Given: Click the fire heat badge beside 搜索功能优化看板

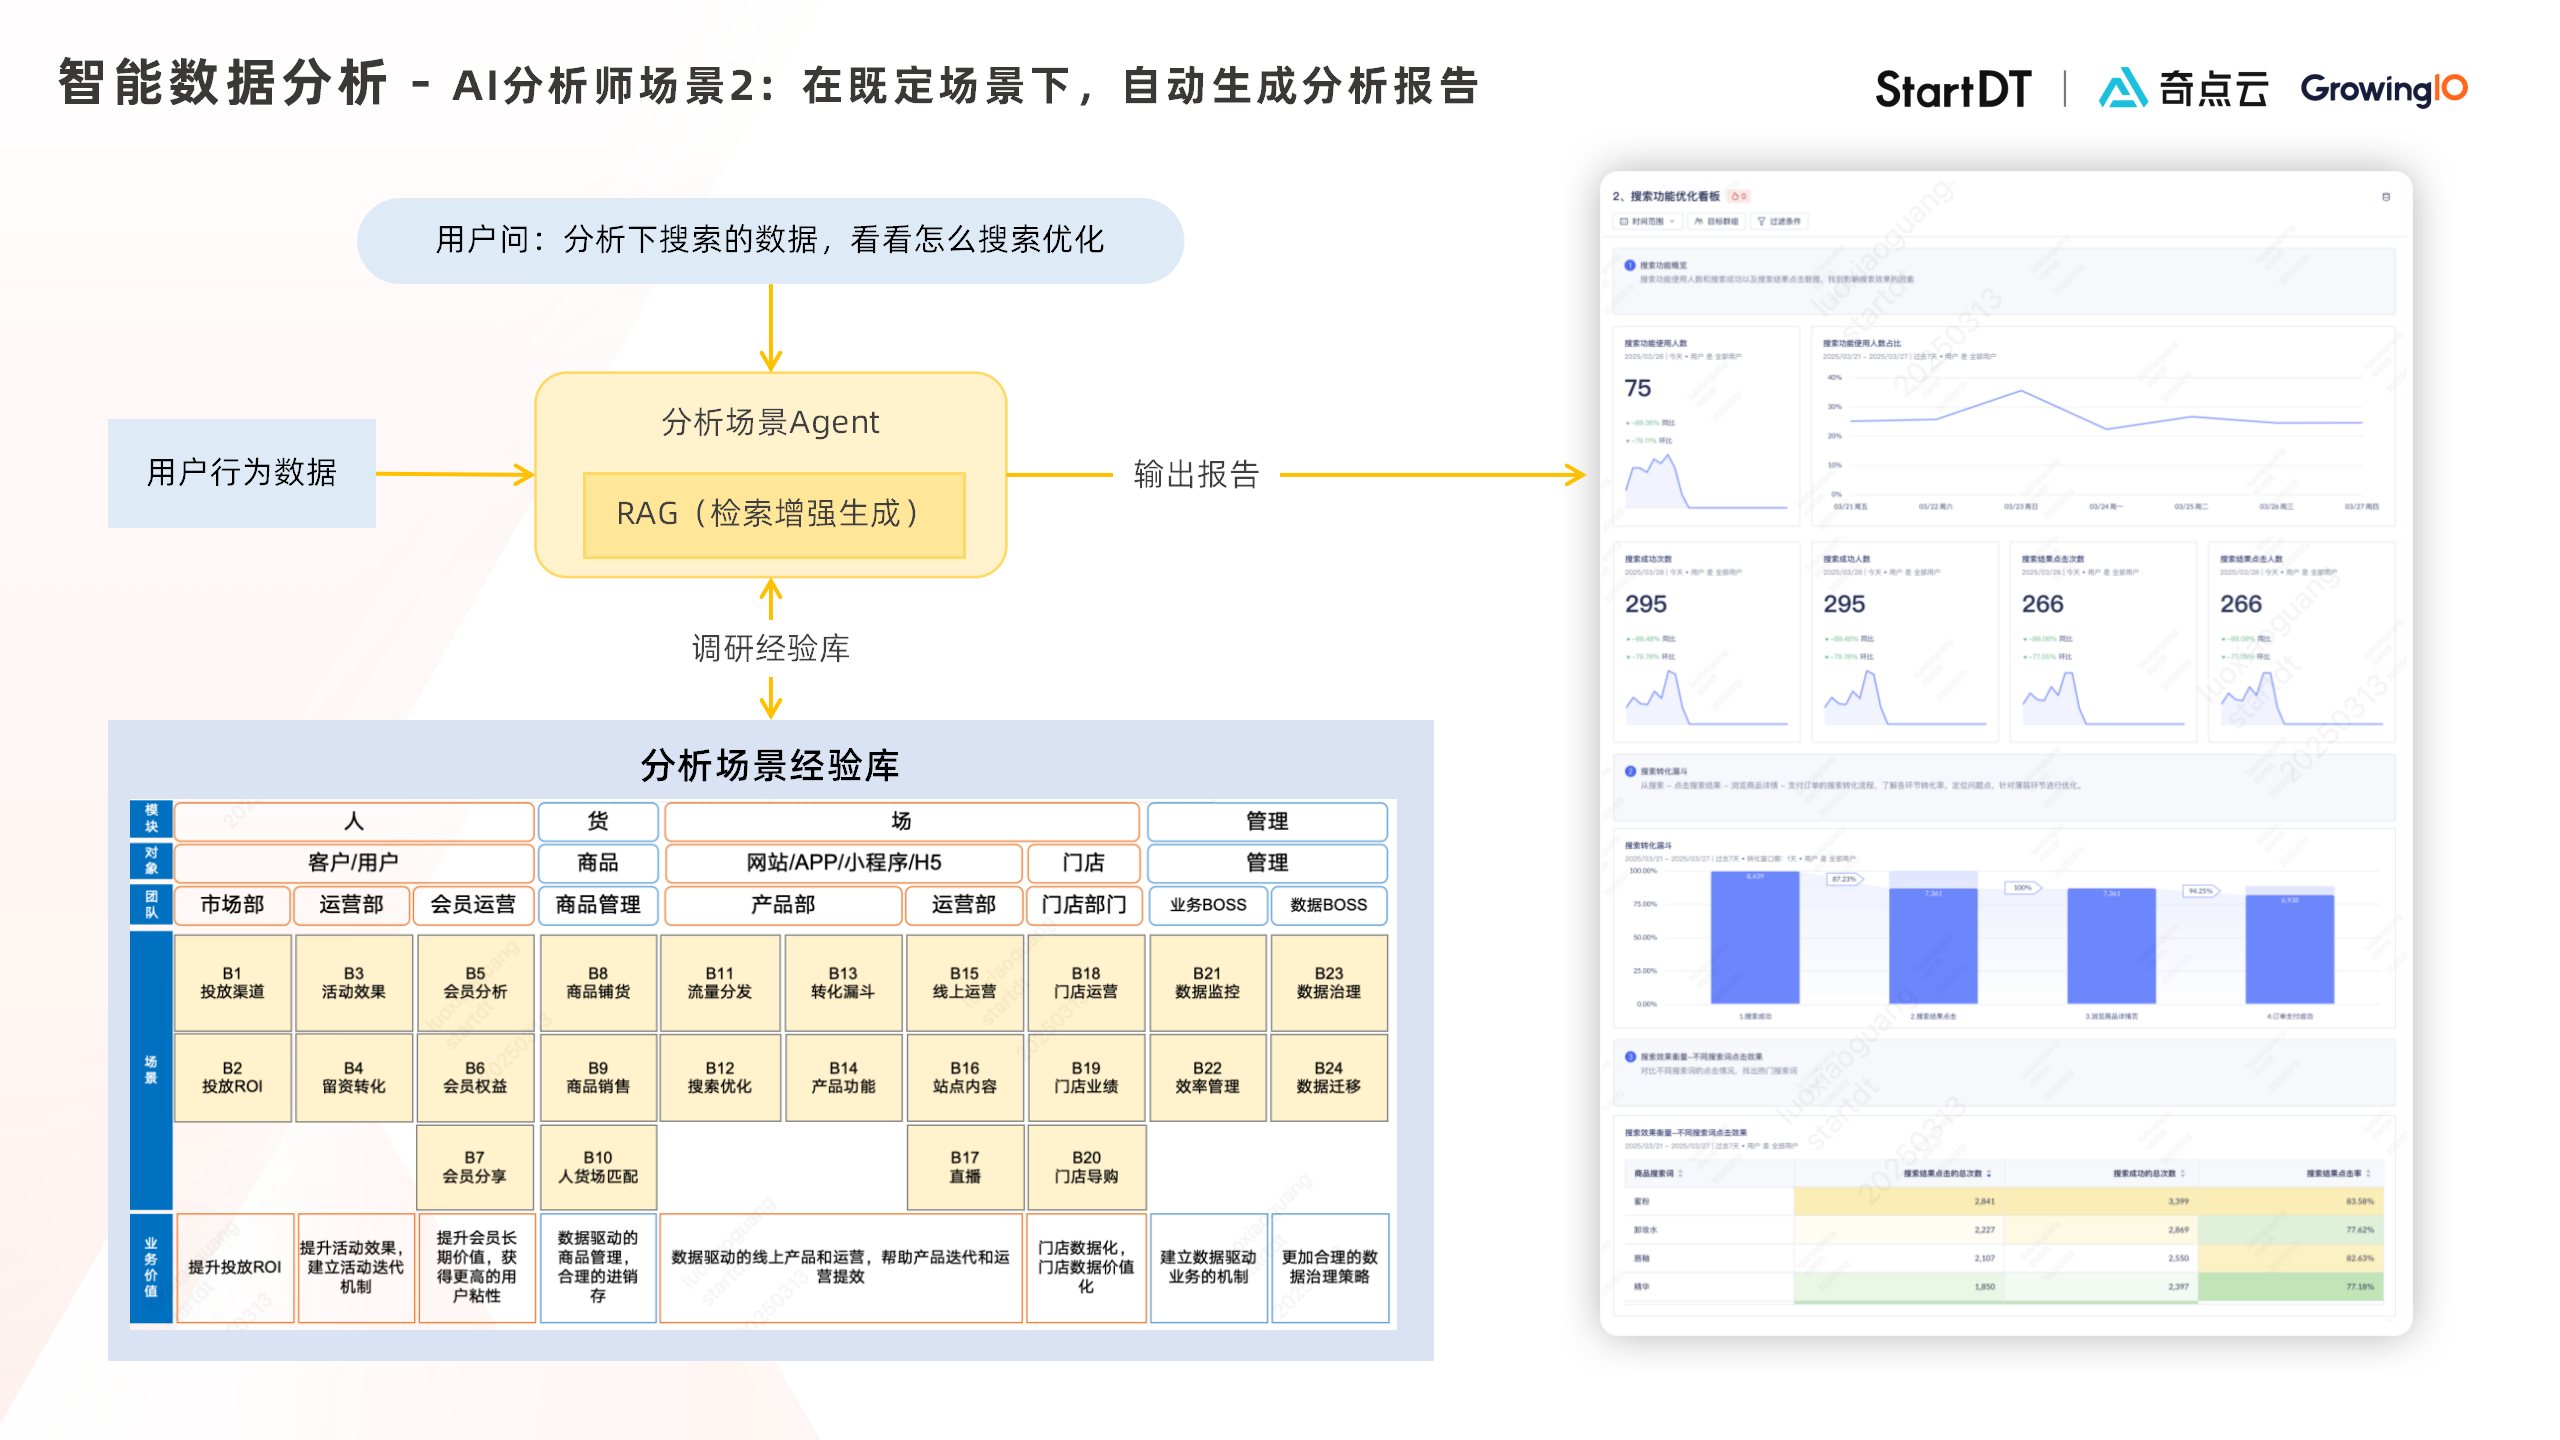Looking at the screenshot, I should (x=1739, y=196).
